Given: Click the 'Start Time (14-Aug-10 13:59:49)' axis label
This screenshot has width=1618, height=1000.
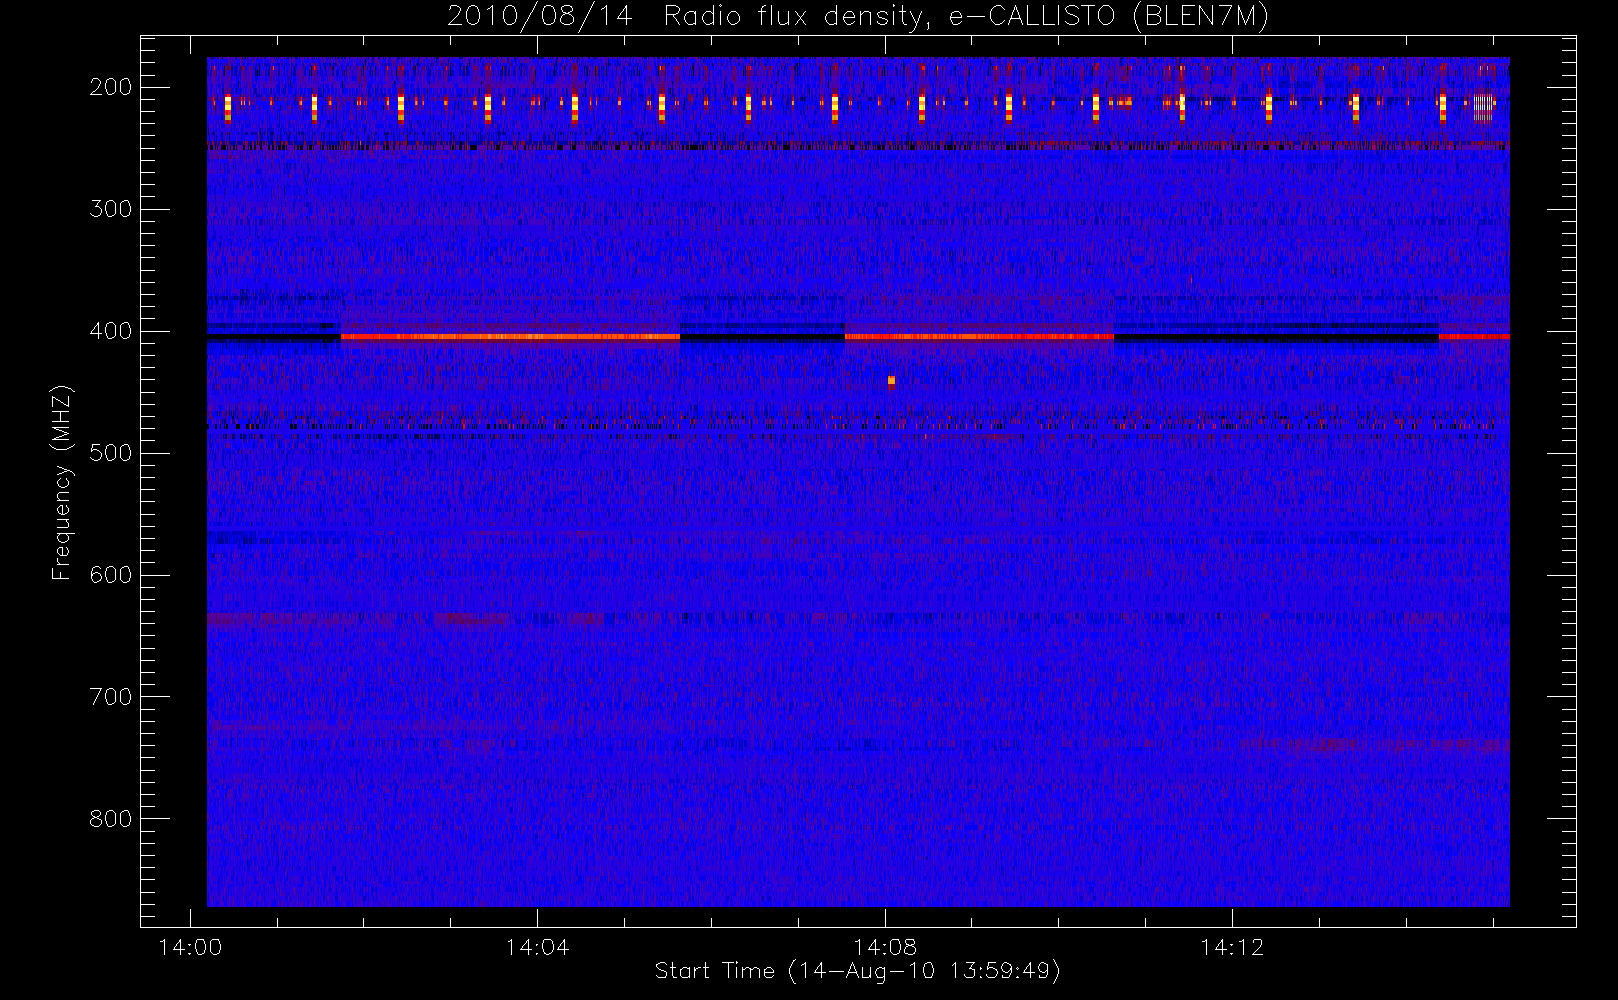Looking at the screenshot, I should click(857, 971).
